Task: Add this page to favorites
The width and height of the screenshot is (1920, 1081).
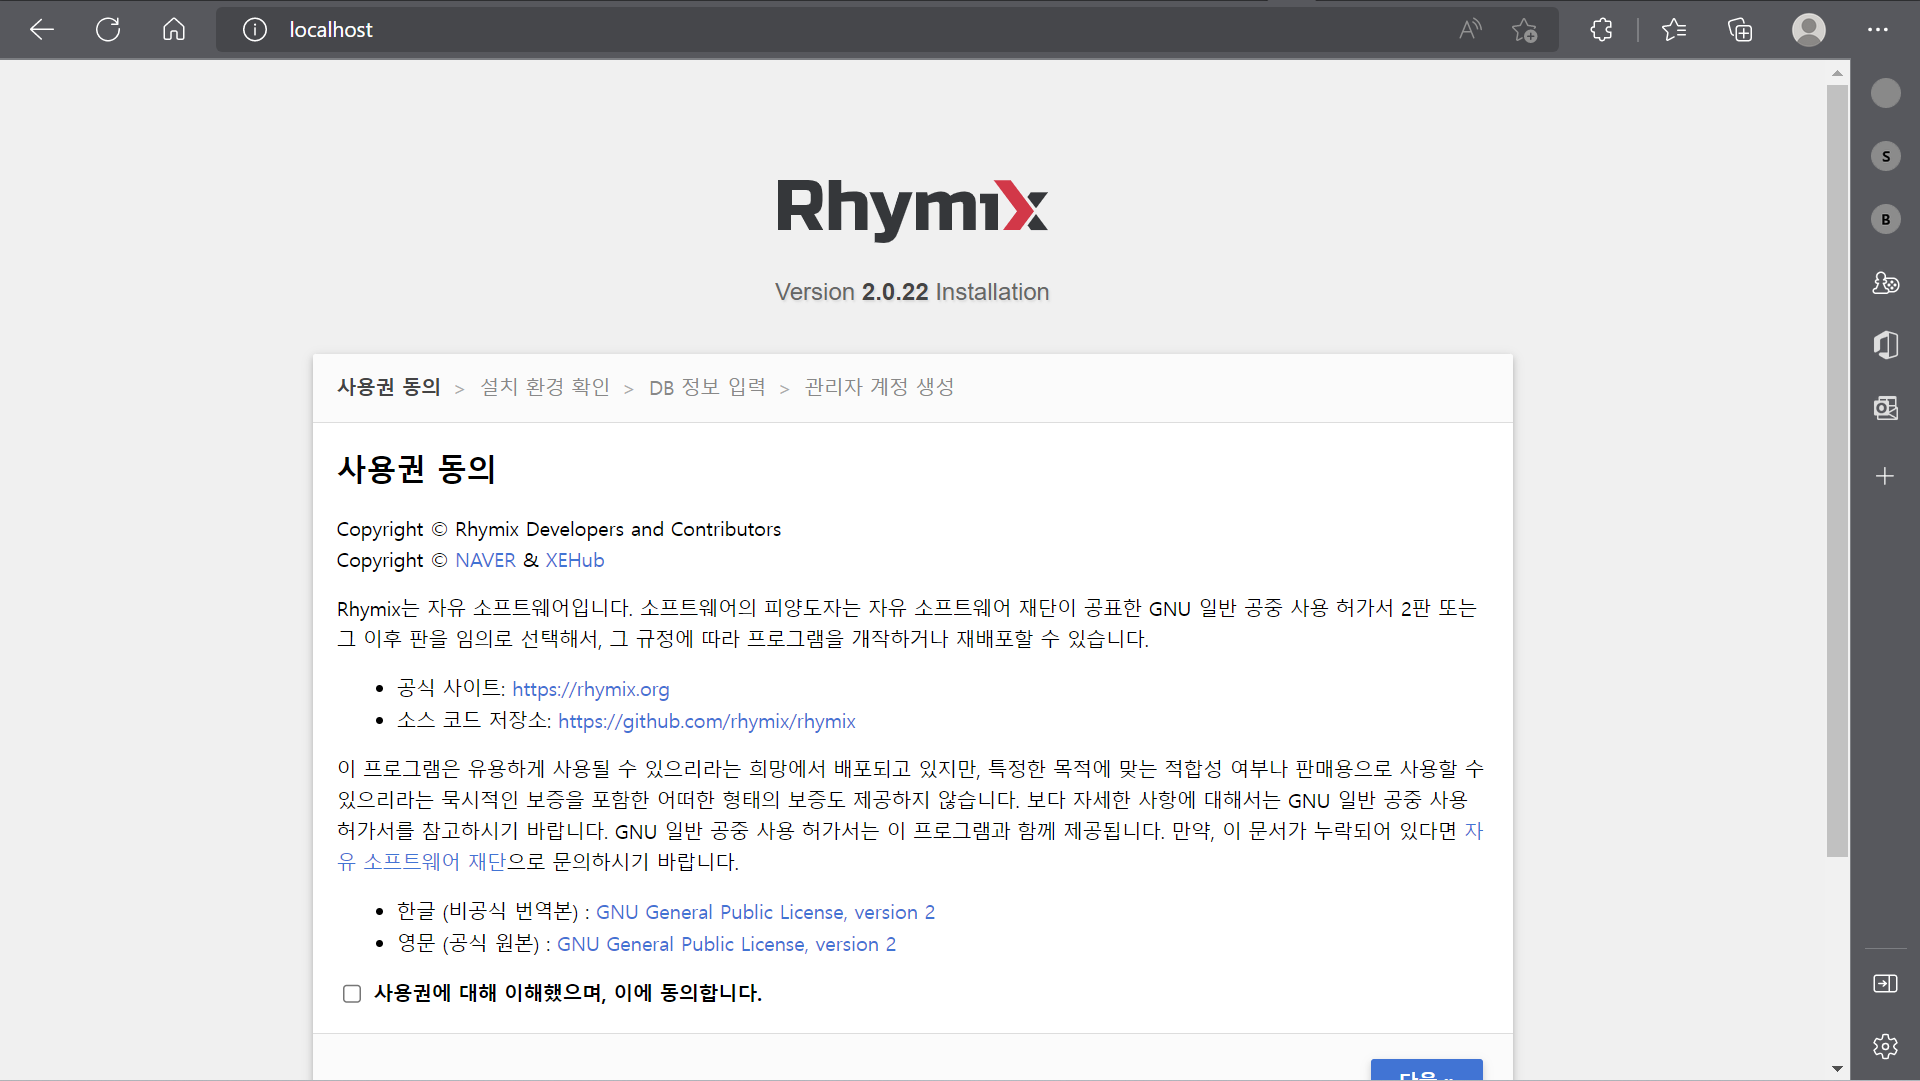Action: [1524, 30]
